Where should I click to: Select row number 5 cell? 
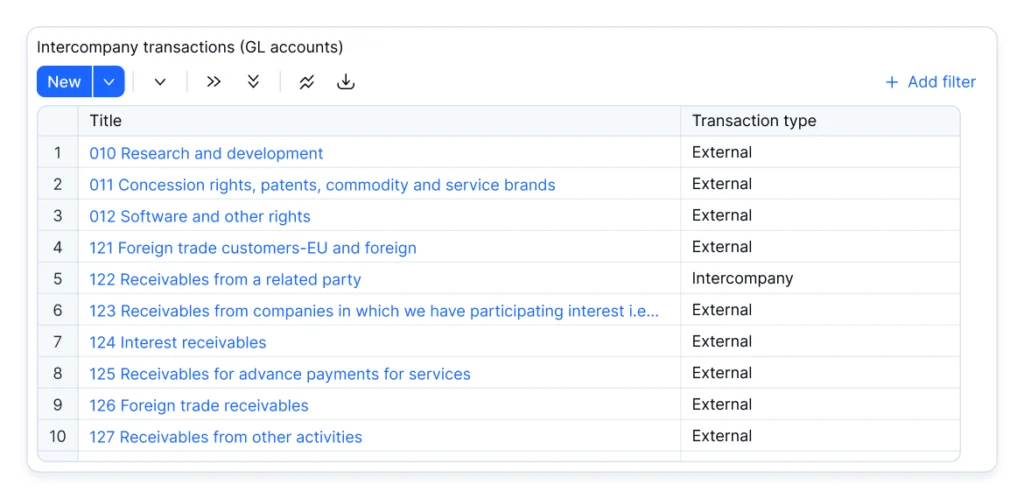(57, 279)
